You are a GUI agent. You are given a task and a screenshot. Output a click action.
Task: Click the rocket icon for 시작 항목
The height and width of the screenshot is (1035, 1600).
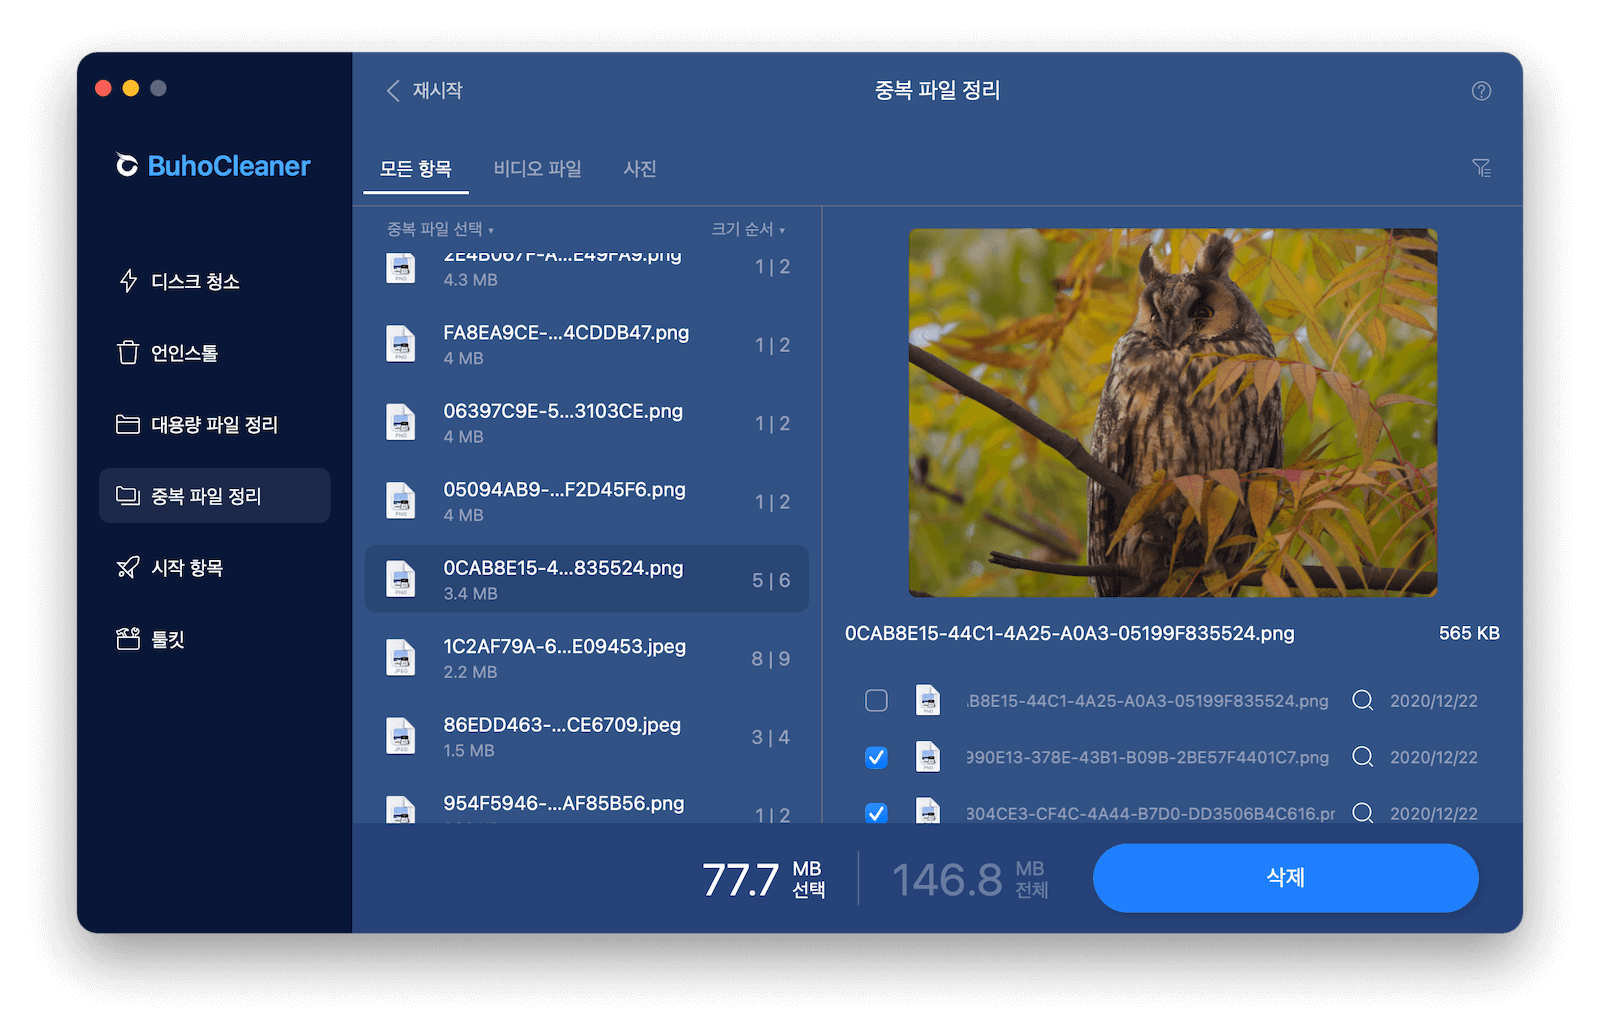click(x=128, y=568)
